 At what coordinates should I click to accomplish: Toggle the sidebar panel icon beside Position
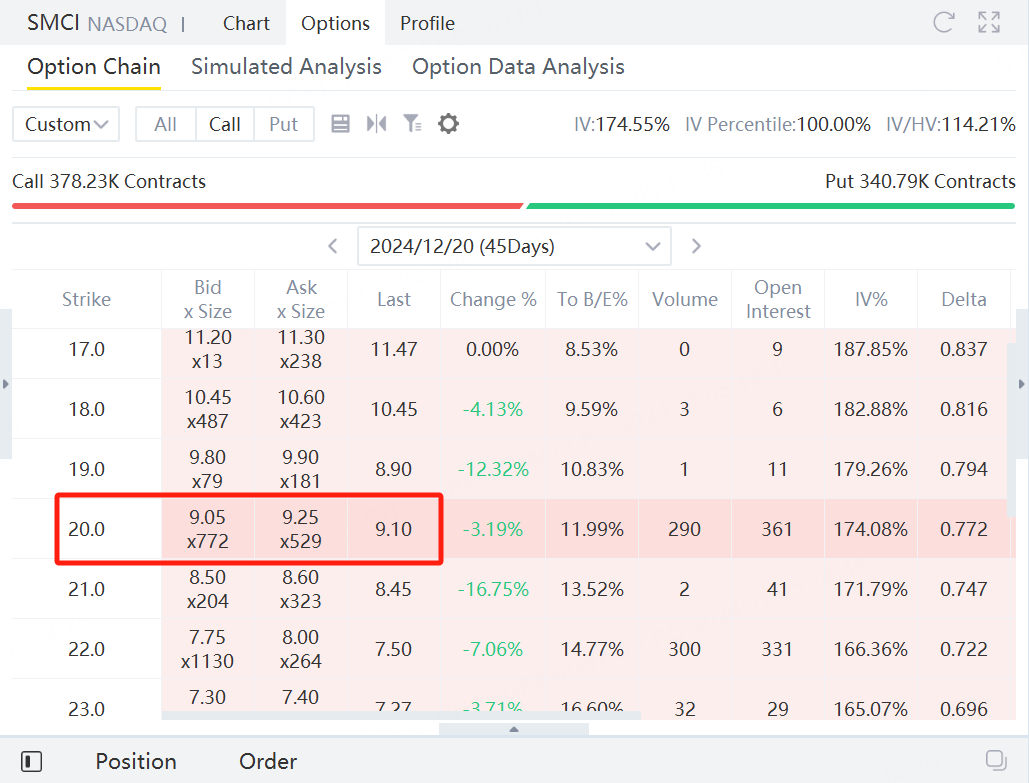click(32, 761)
